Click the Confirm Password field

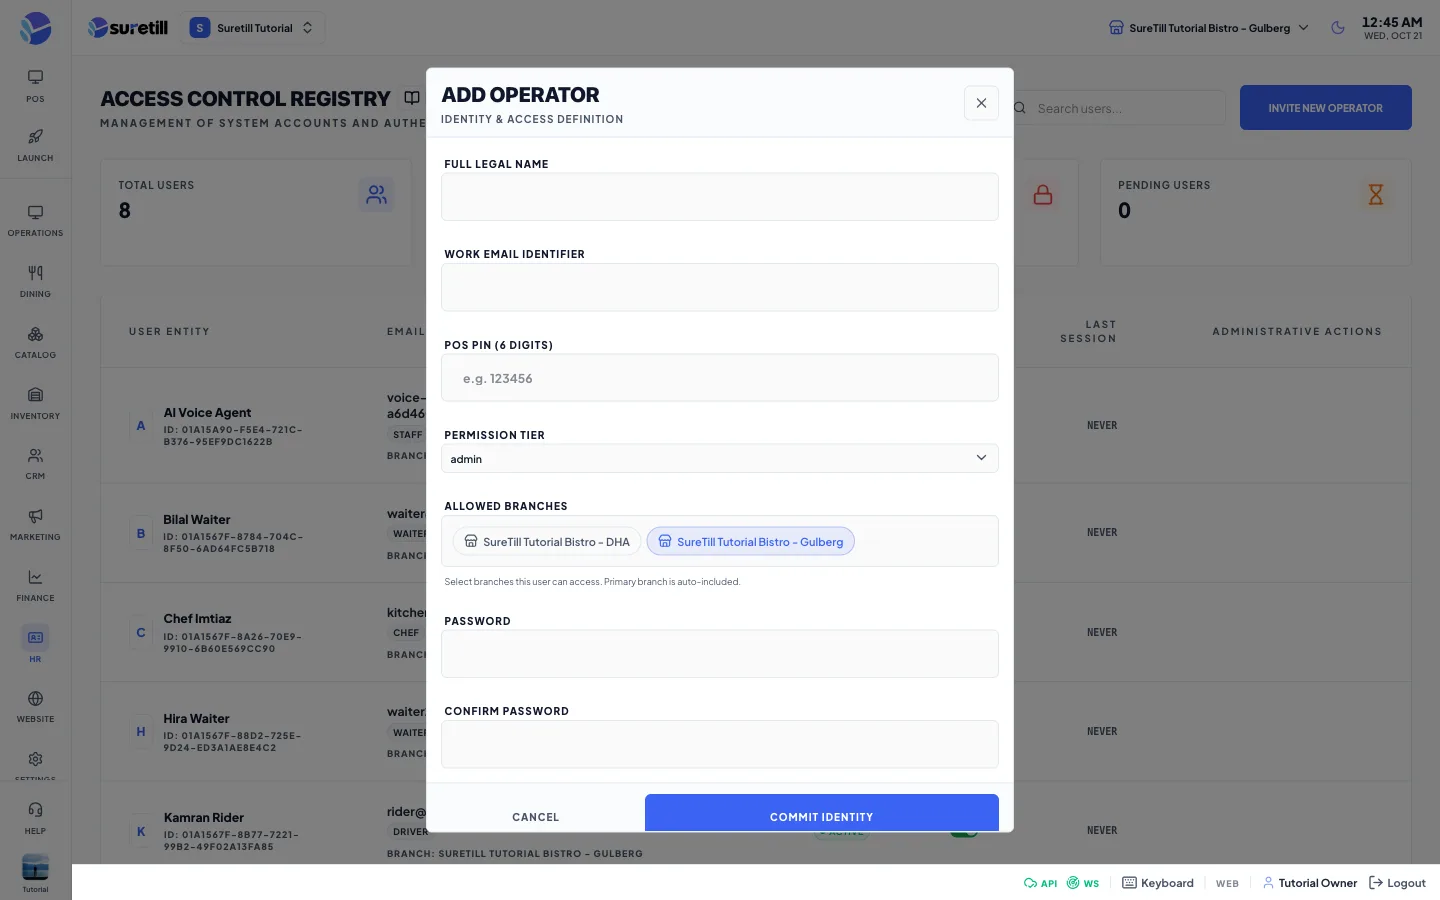[720, 744]
